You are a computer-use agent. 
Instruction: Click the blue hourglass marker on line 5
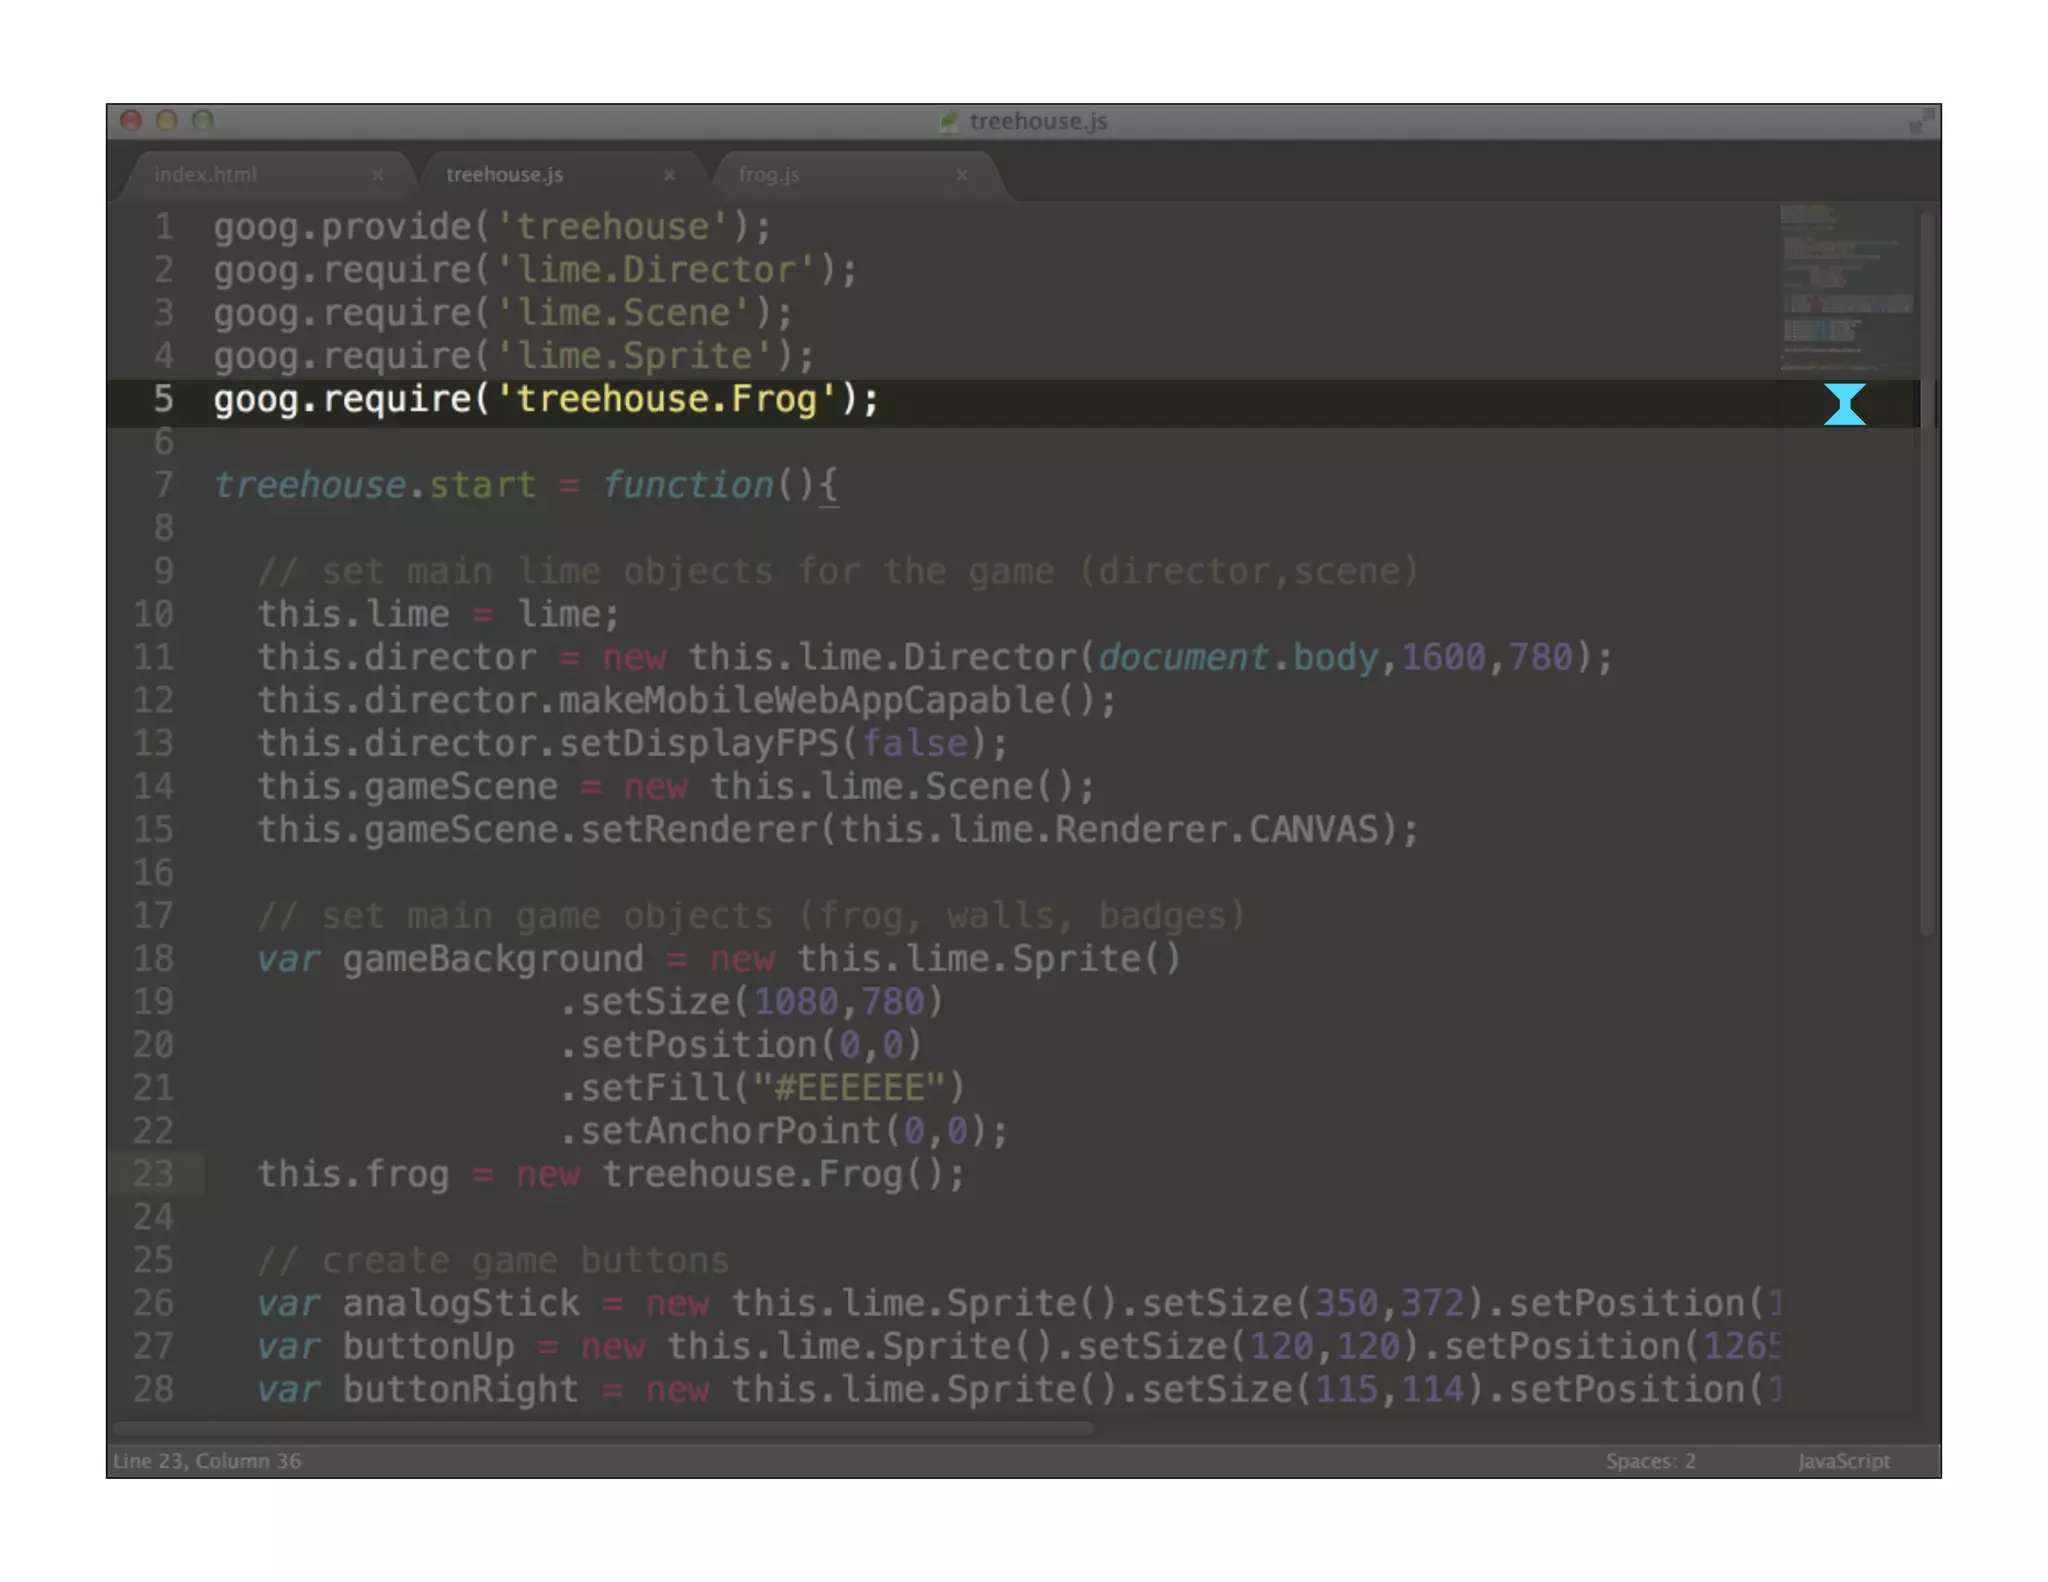pos(1844,404)
